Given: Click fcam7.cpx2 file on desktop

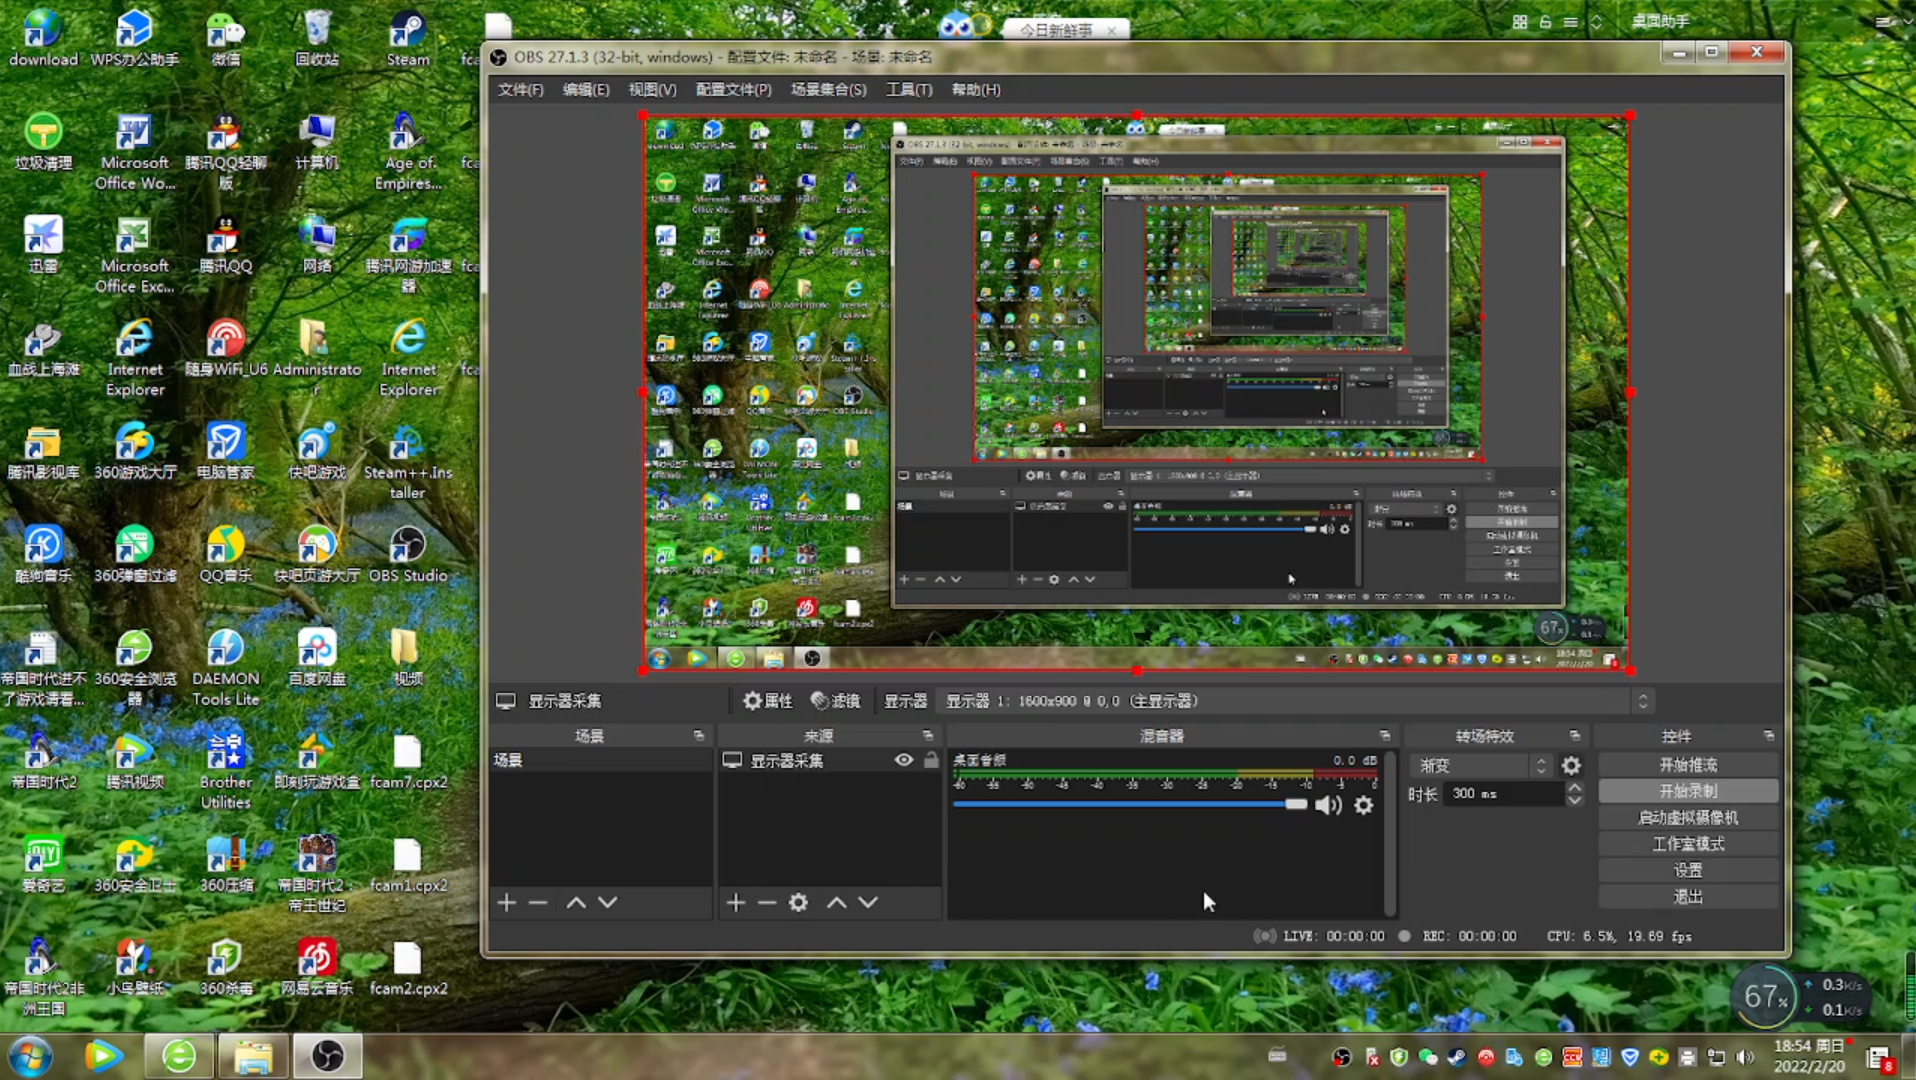Looking at the screenshot, I should (408, 761).
